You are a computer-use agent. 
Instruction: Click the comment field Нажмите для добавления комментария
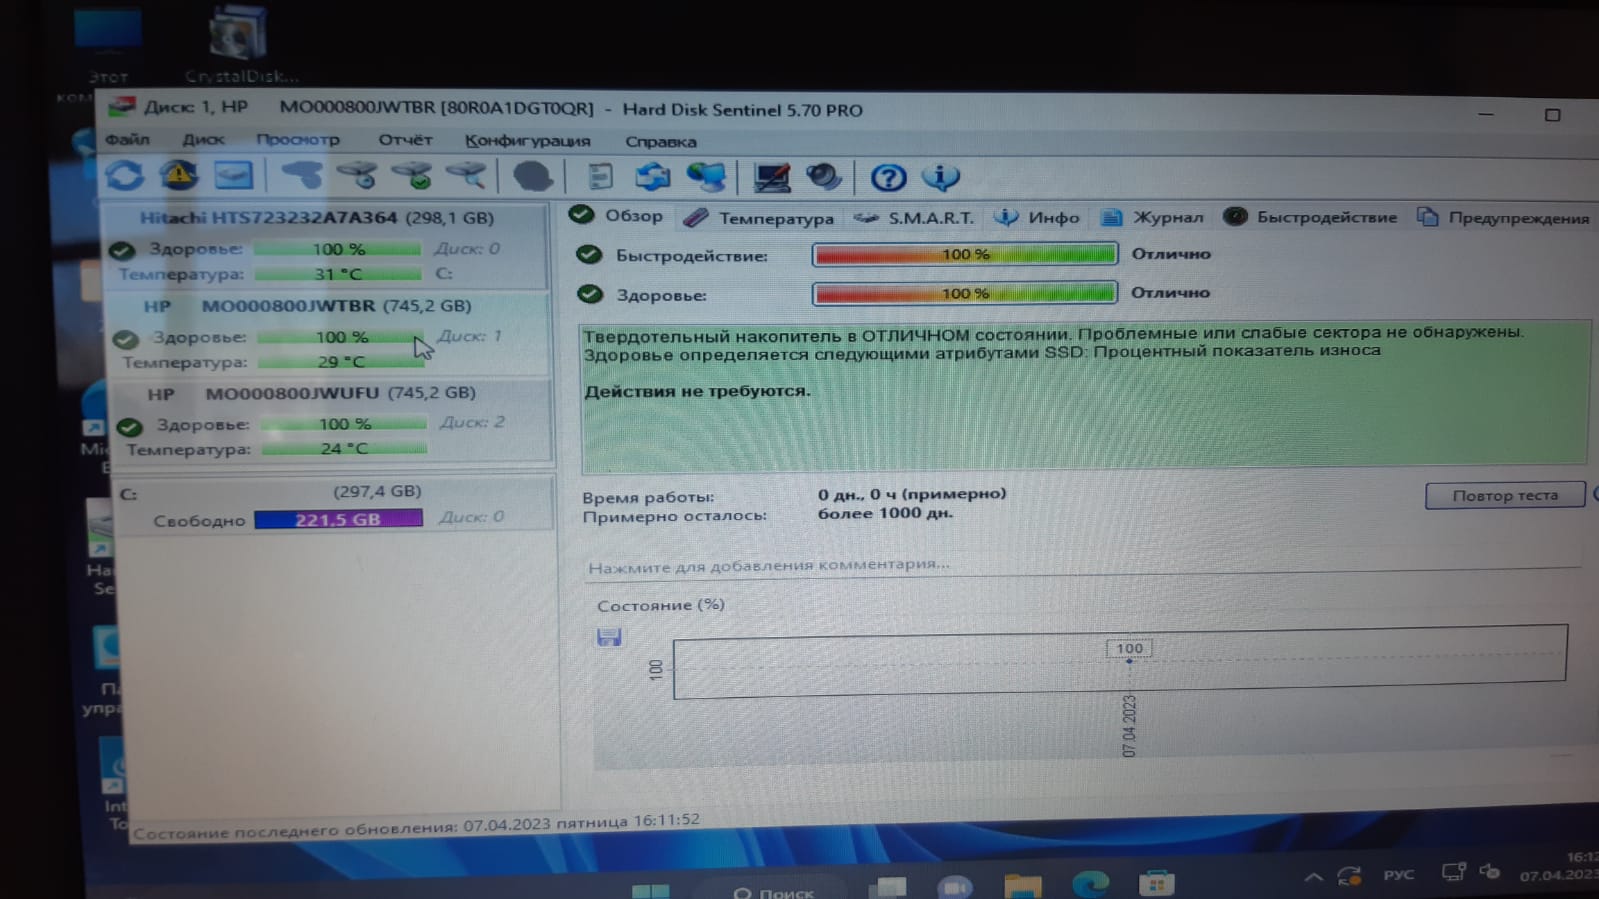1083,565
